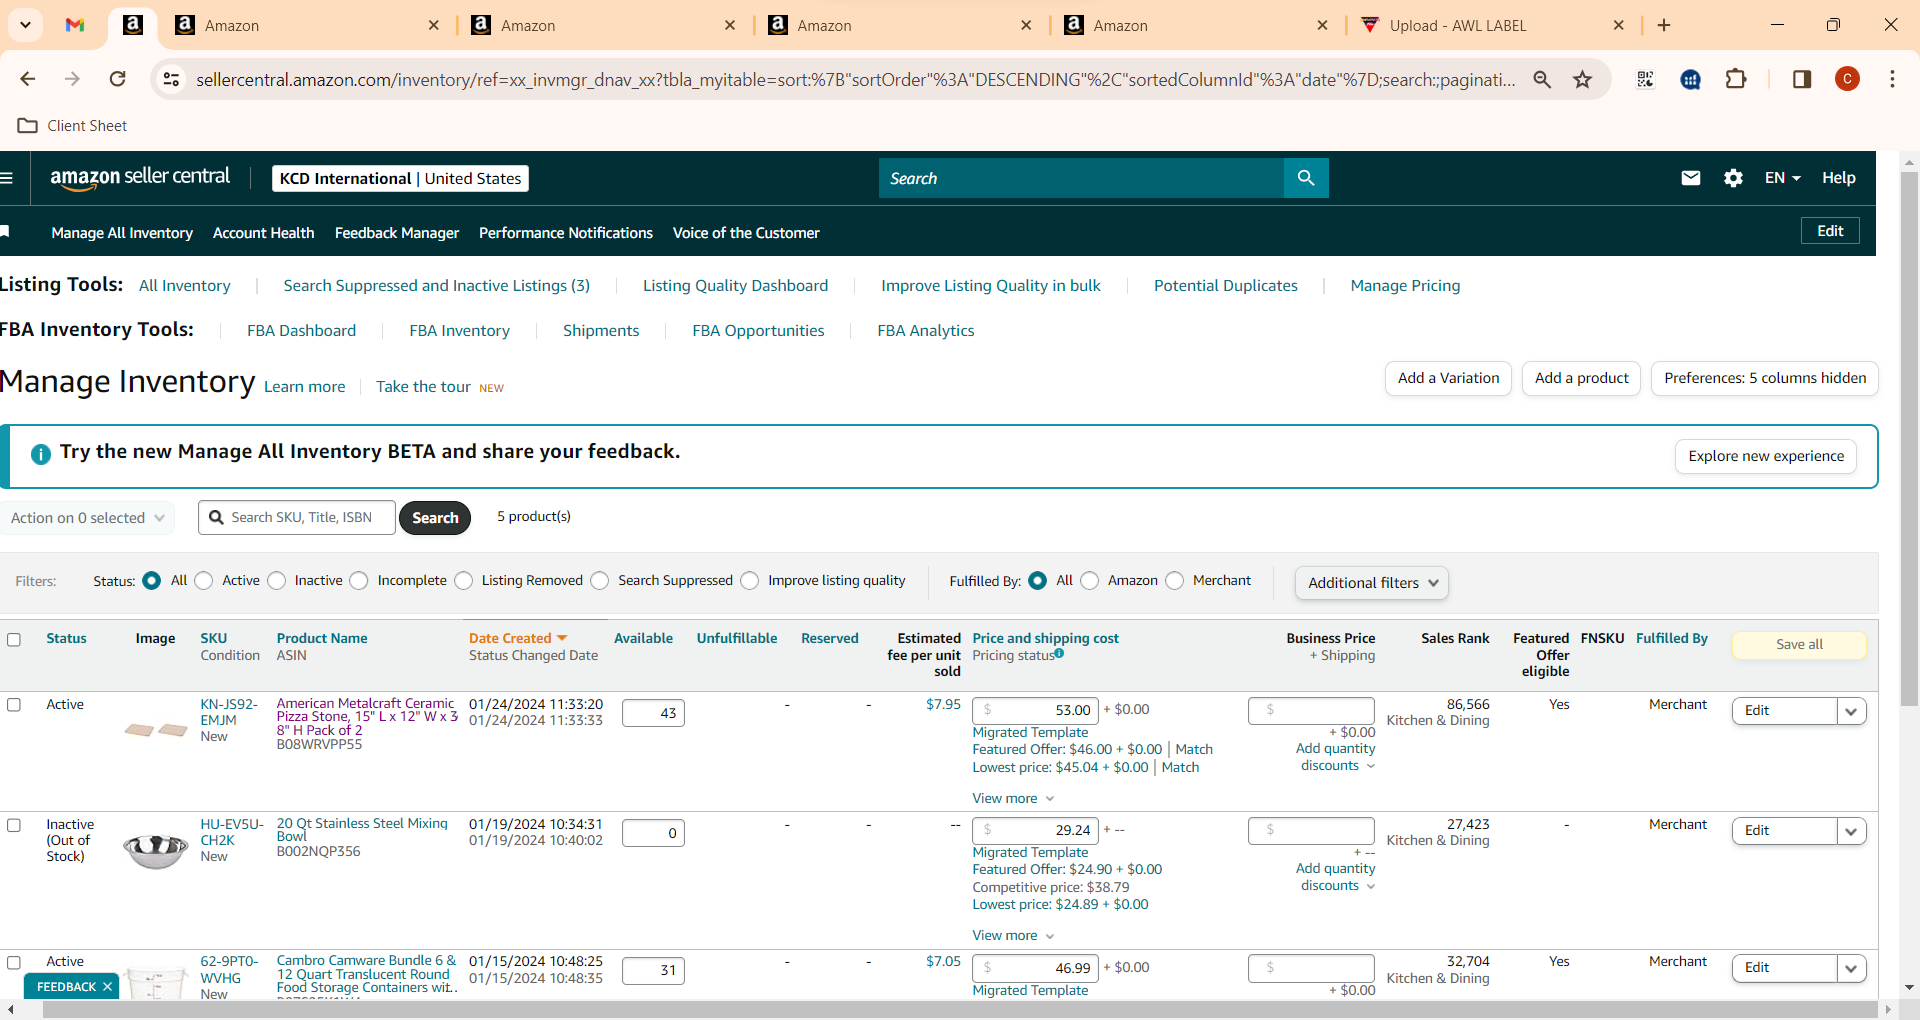Open the tab search chevron
Screen dimensions: 1920x1020
(x=25, y=25)
